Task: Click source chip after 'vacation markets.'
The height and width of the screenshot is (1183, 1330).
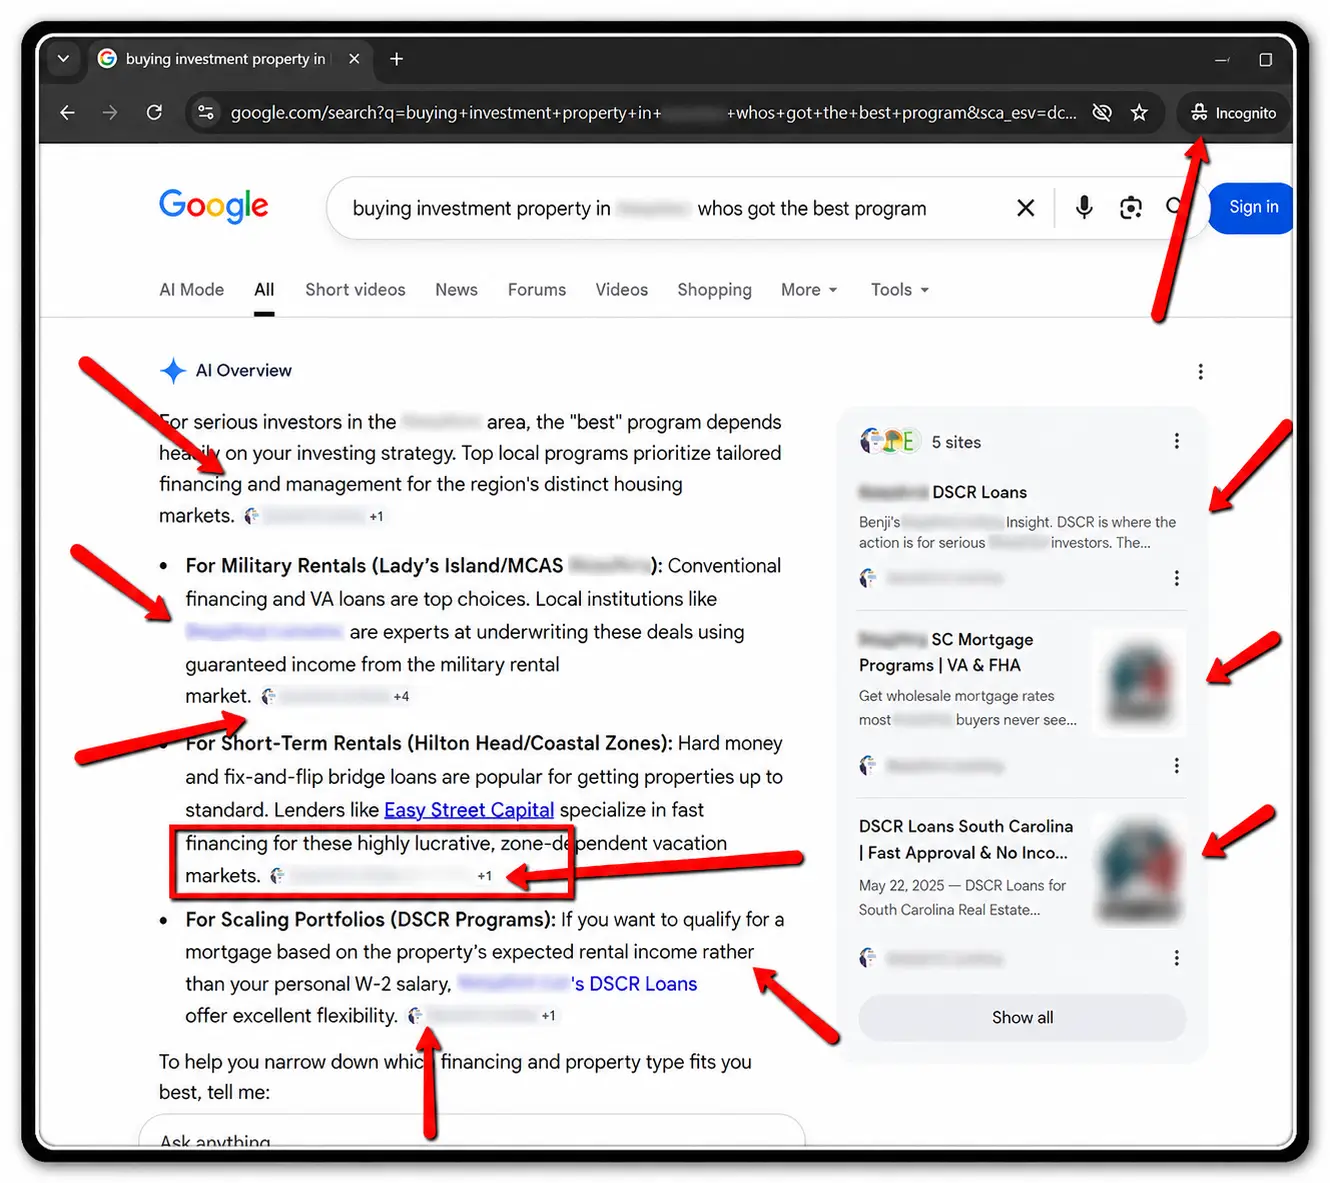Action: click(382, 876)
